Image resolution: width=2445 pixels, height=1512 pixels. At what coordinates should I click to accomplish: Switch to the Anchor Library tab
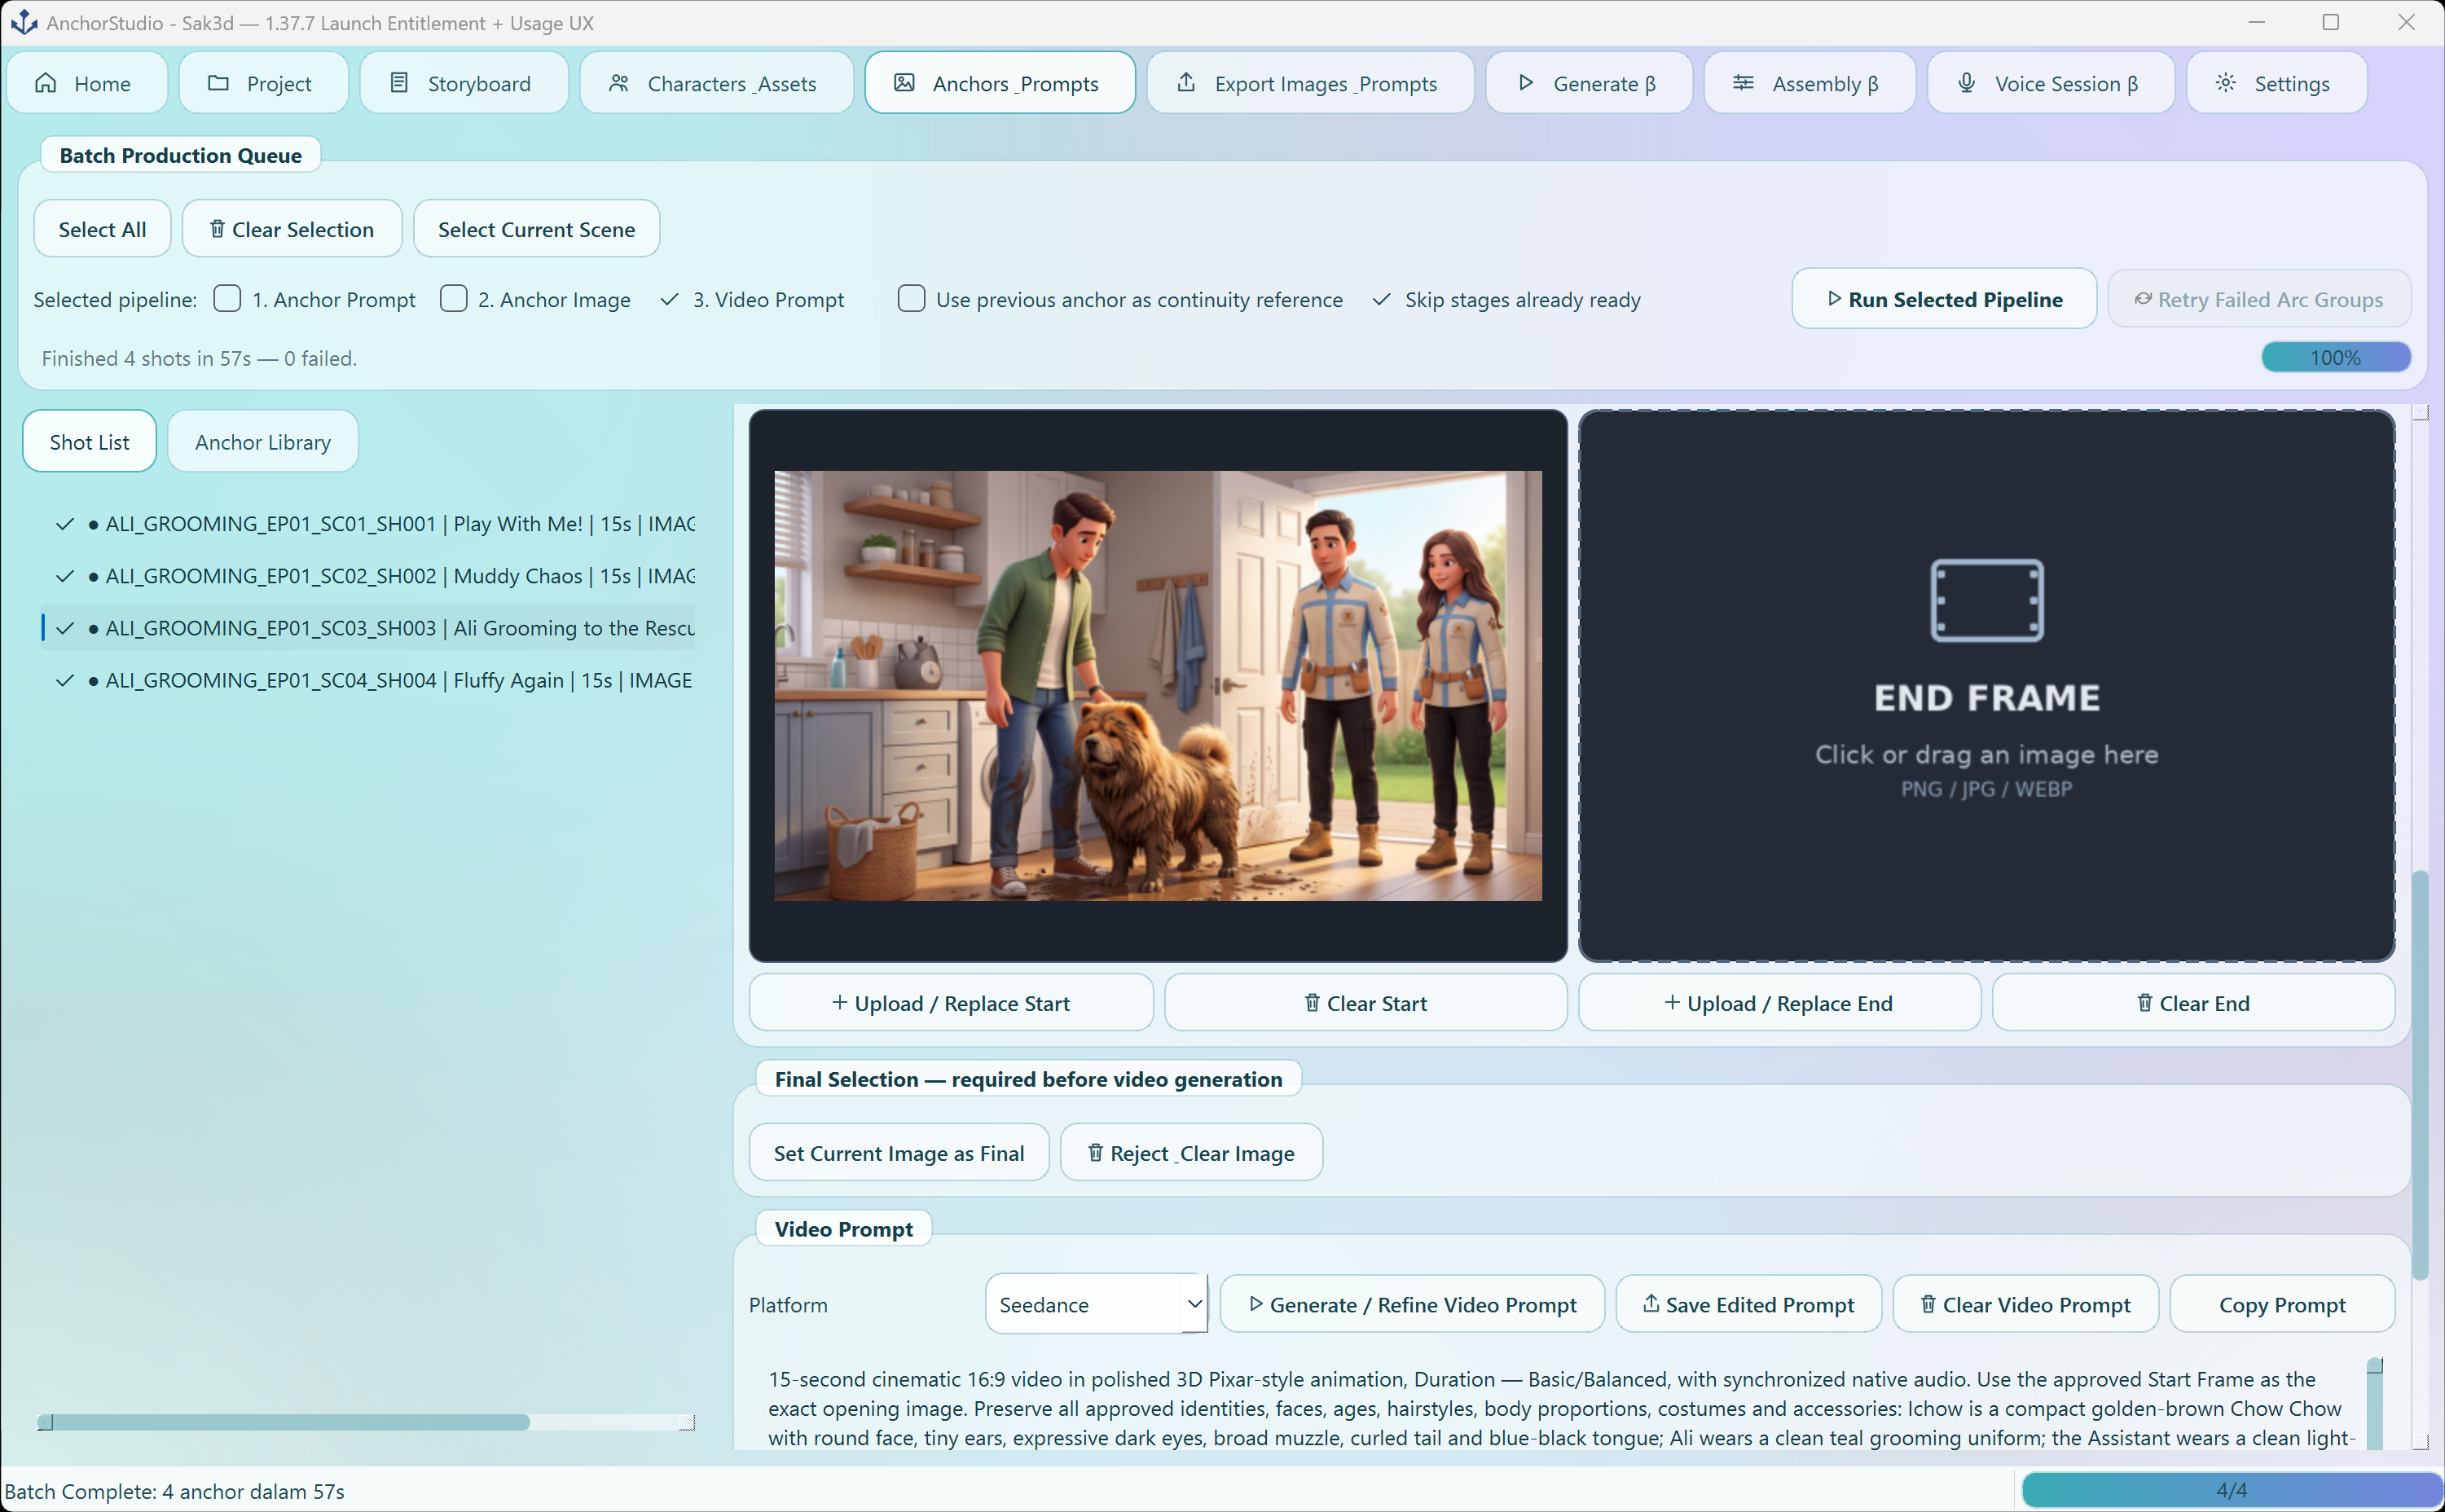pos(262,441)
